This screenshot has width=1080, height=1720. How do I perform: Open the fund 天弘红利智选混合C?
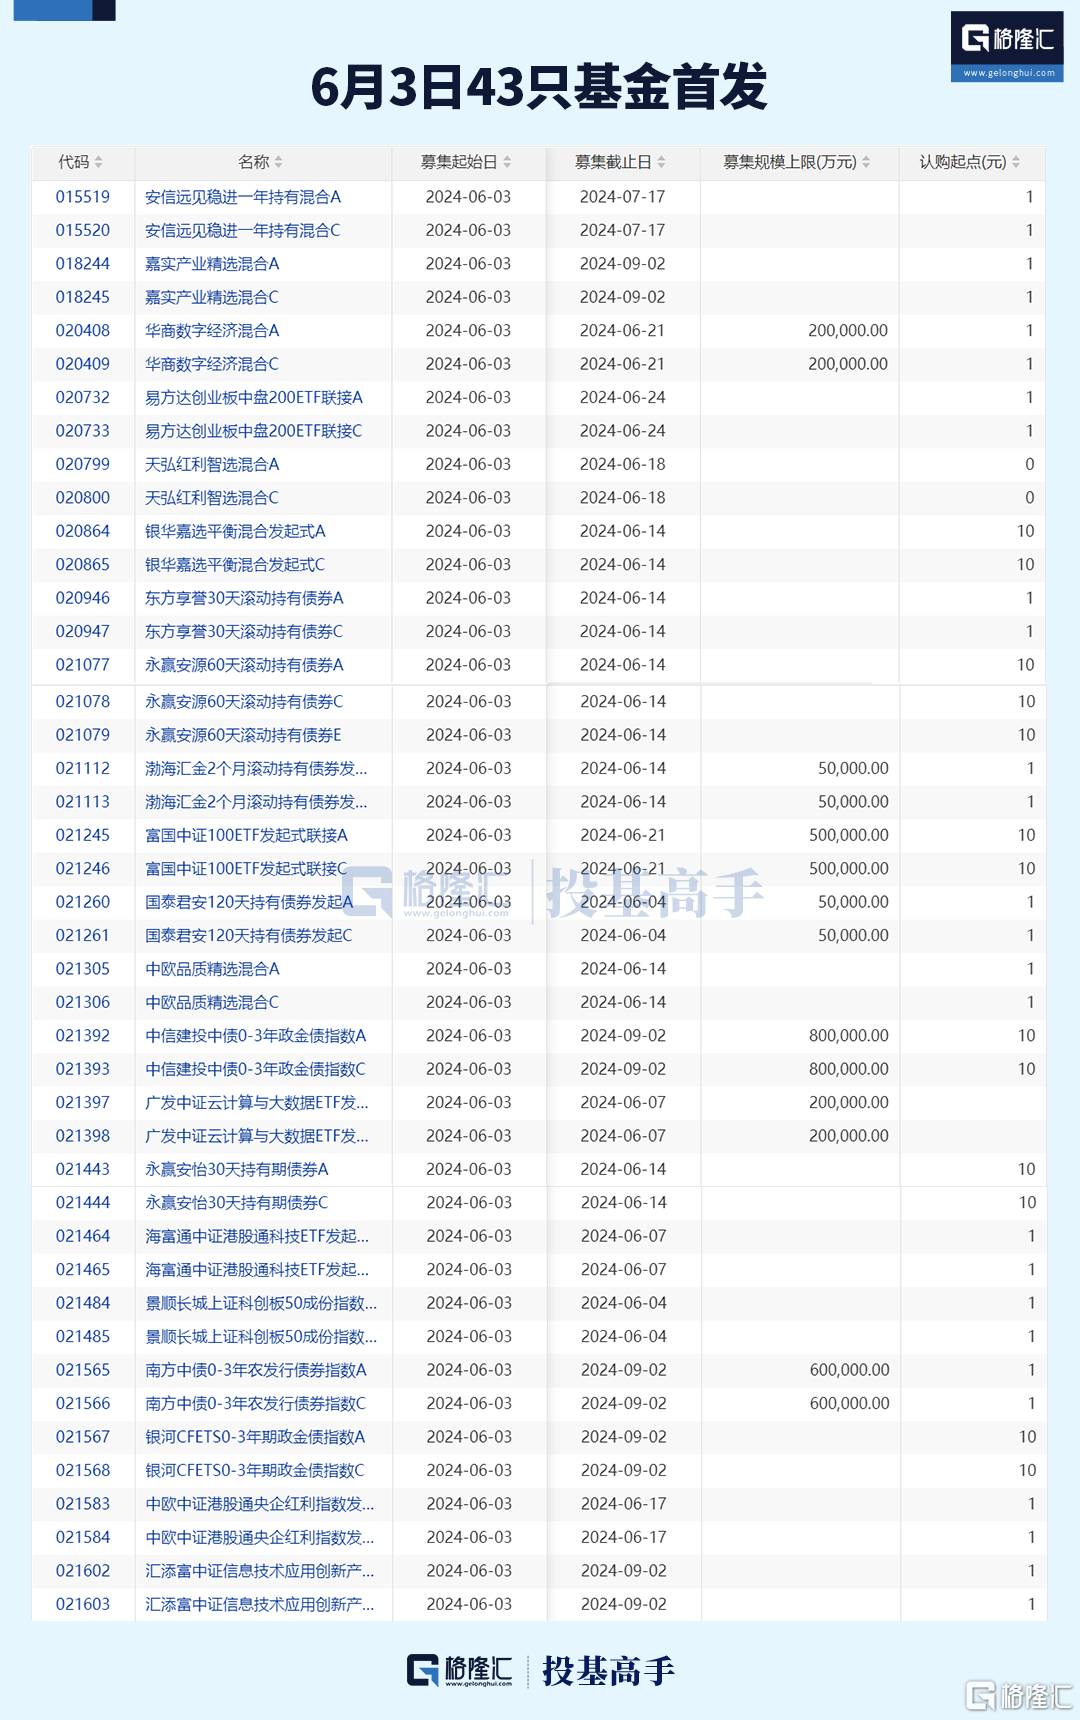(x=212, y=498)
